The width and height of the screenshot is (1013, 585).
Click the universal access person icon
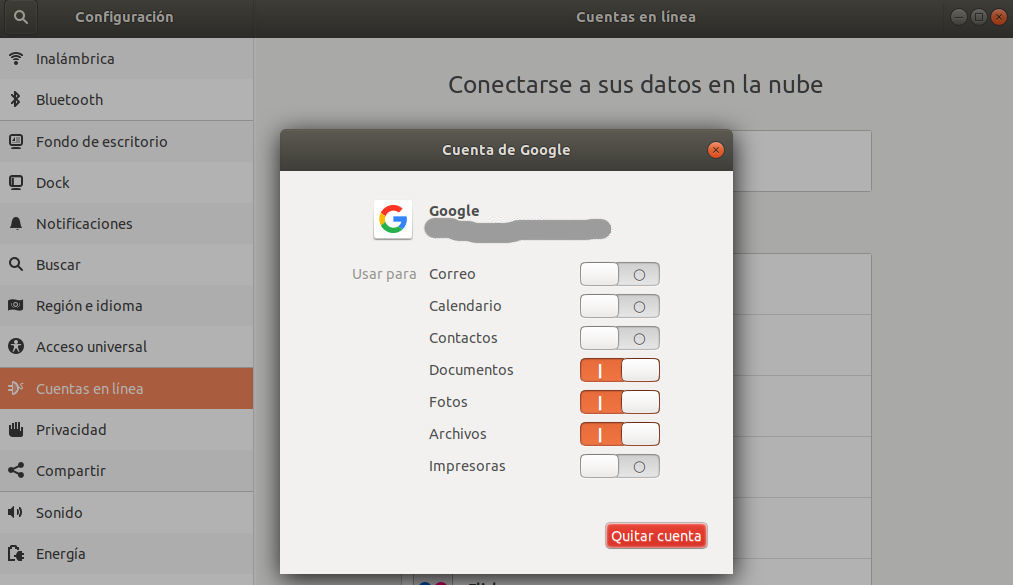pyautogui.click(x=16, y=347)
